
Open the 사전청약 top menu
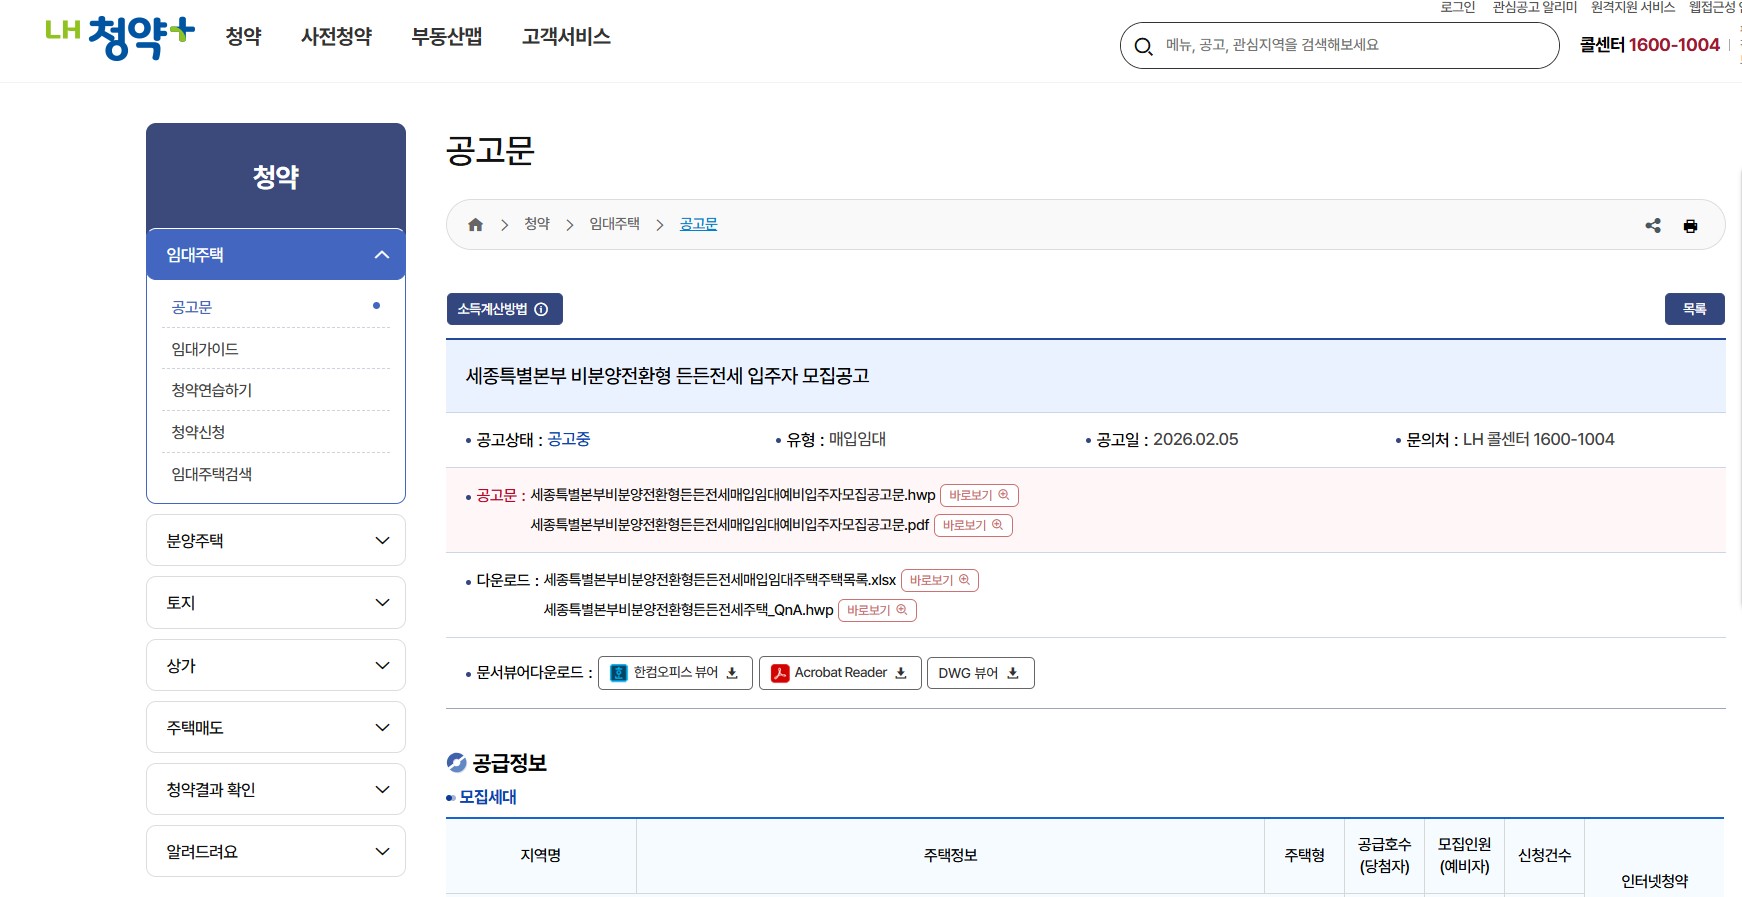[x=336, y=37]
